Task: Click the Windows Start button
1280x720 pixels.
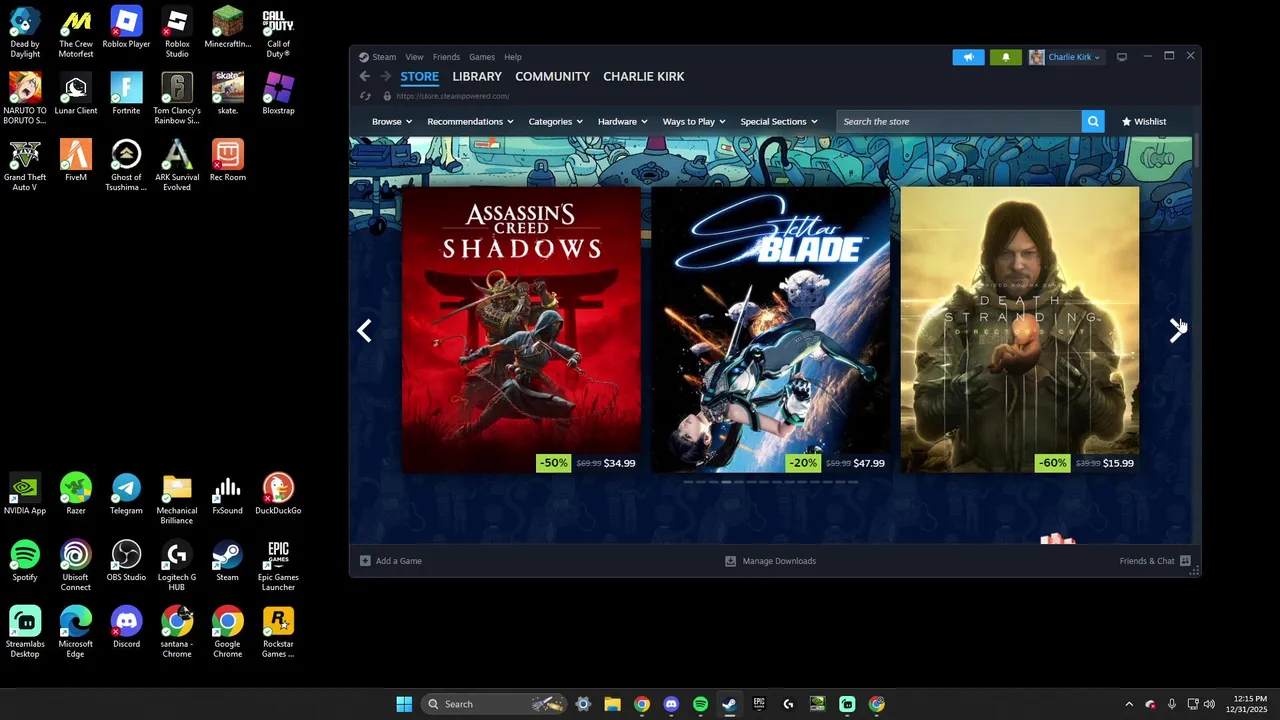Action: pyautogui.click(x=404, y=704)
